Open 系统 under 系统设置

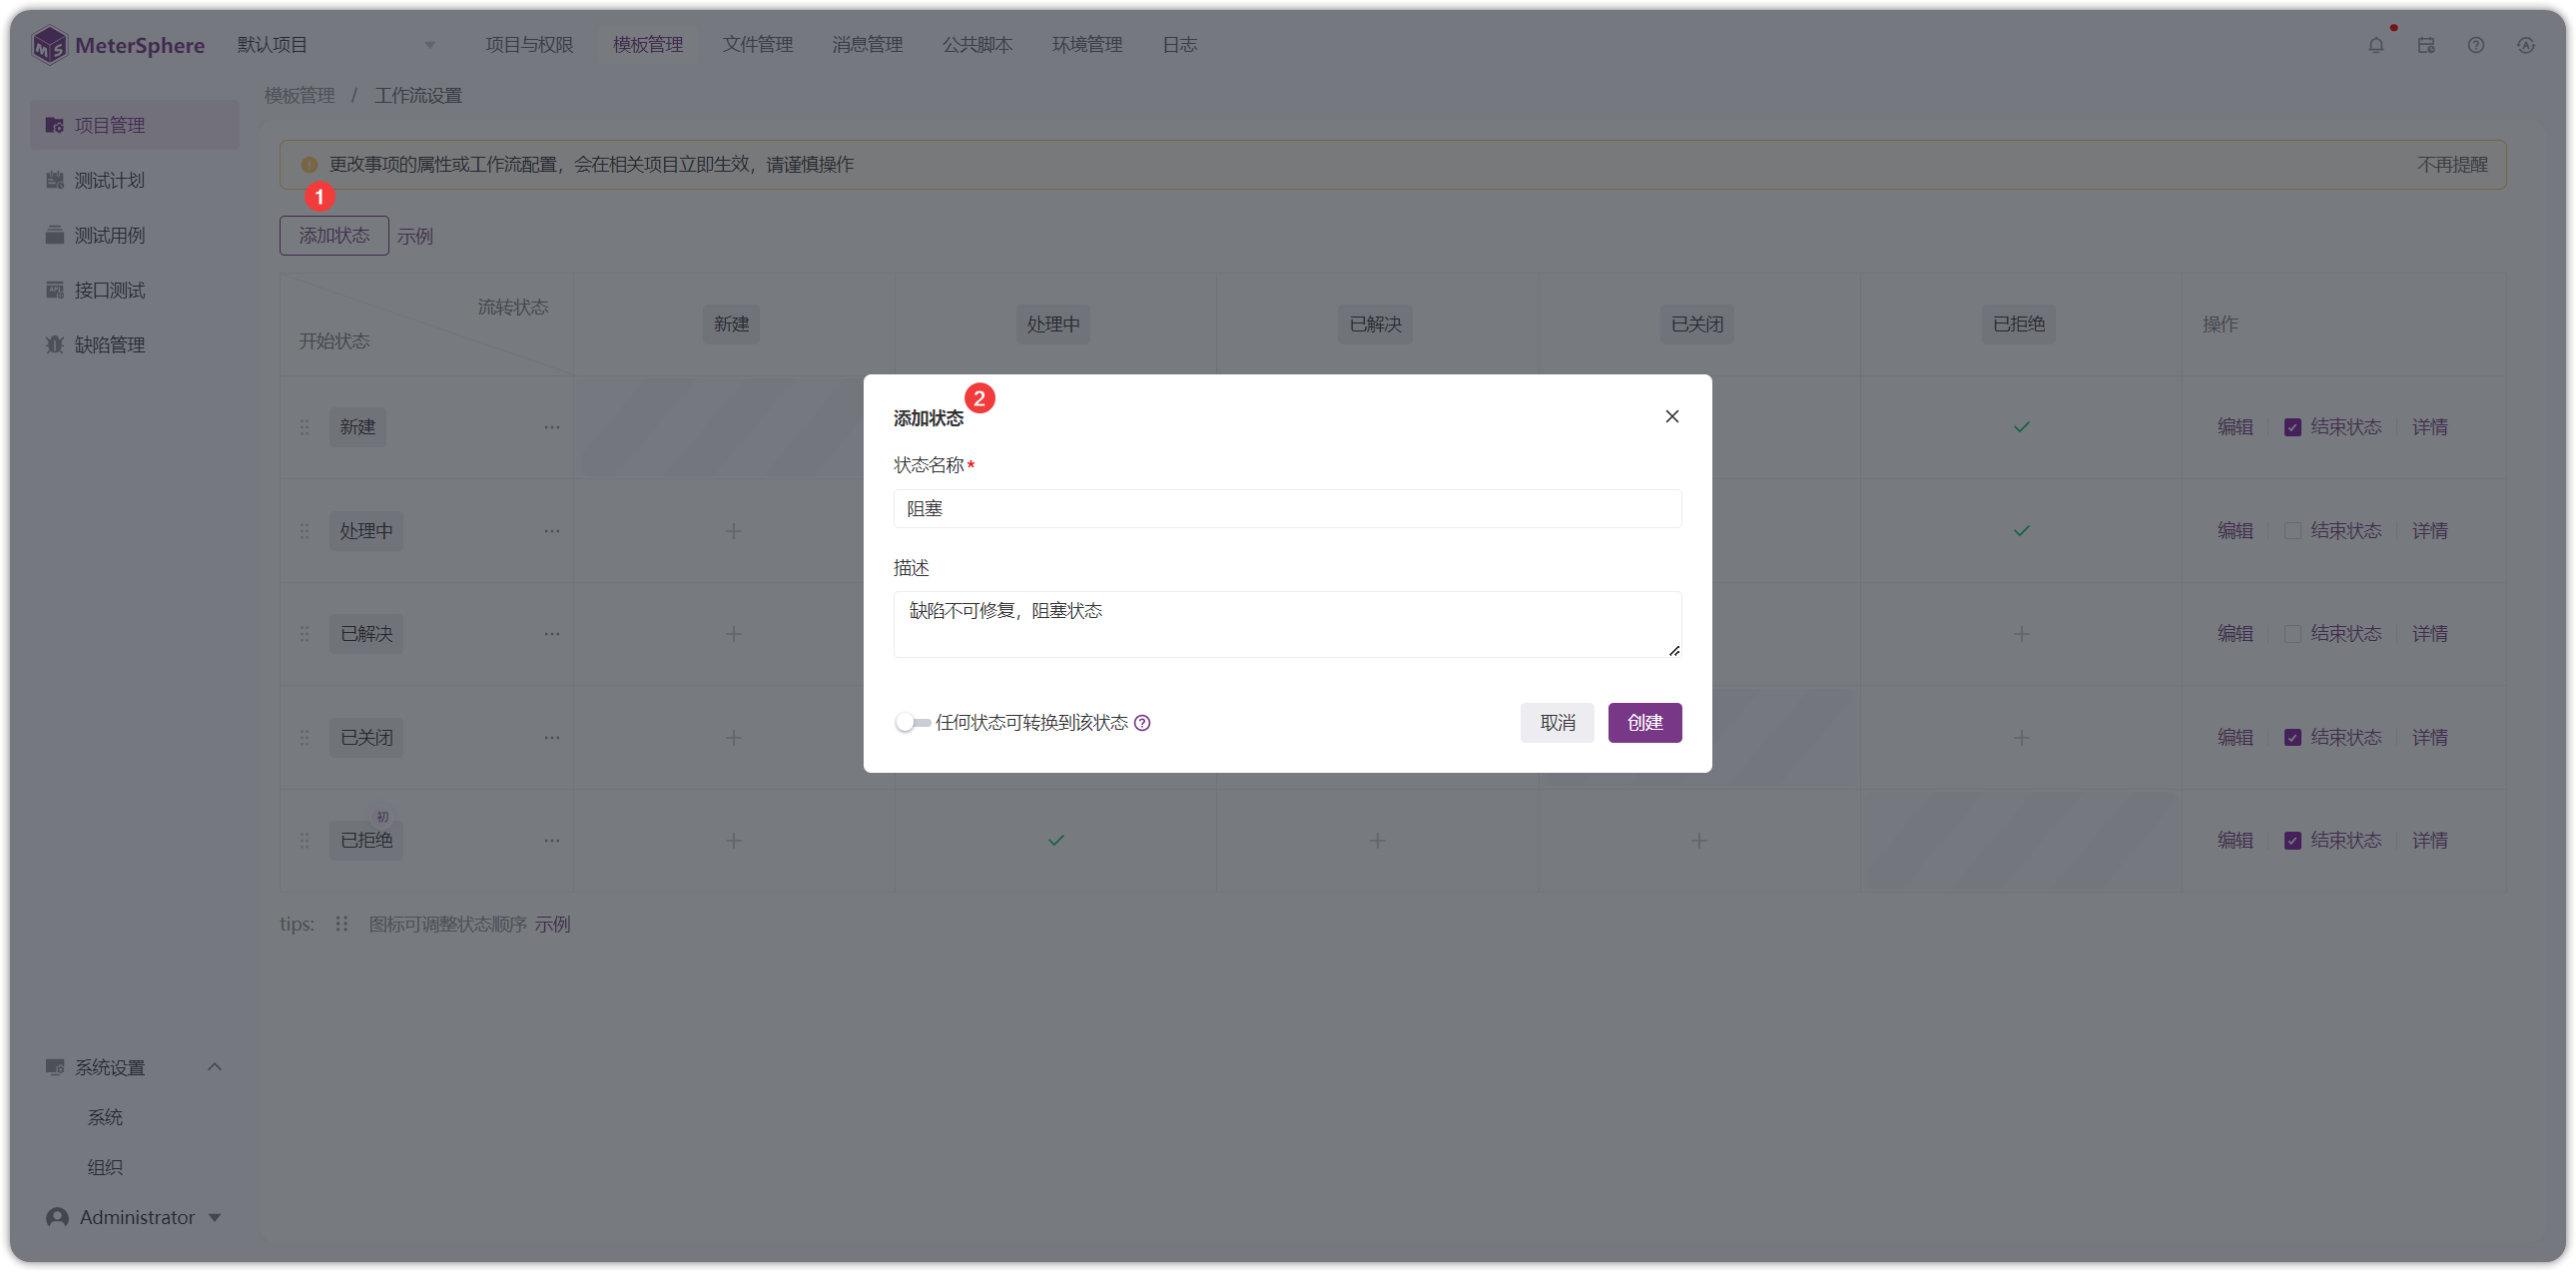(105, 1118)
